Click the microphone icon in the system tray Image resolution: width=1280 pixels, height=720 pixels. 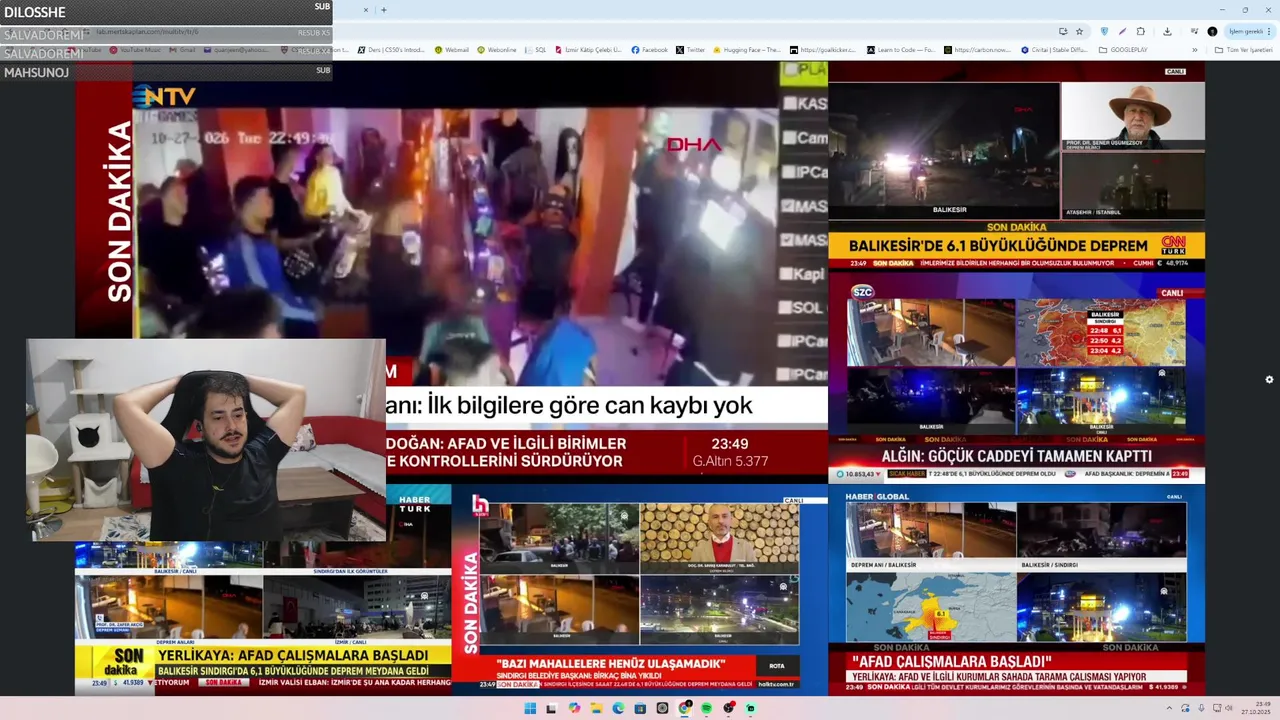coord(1201,708)
